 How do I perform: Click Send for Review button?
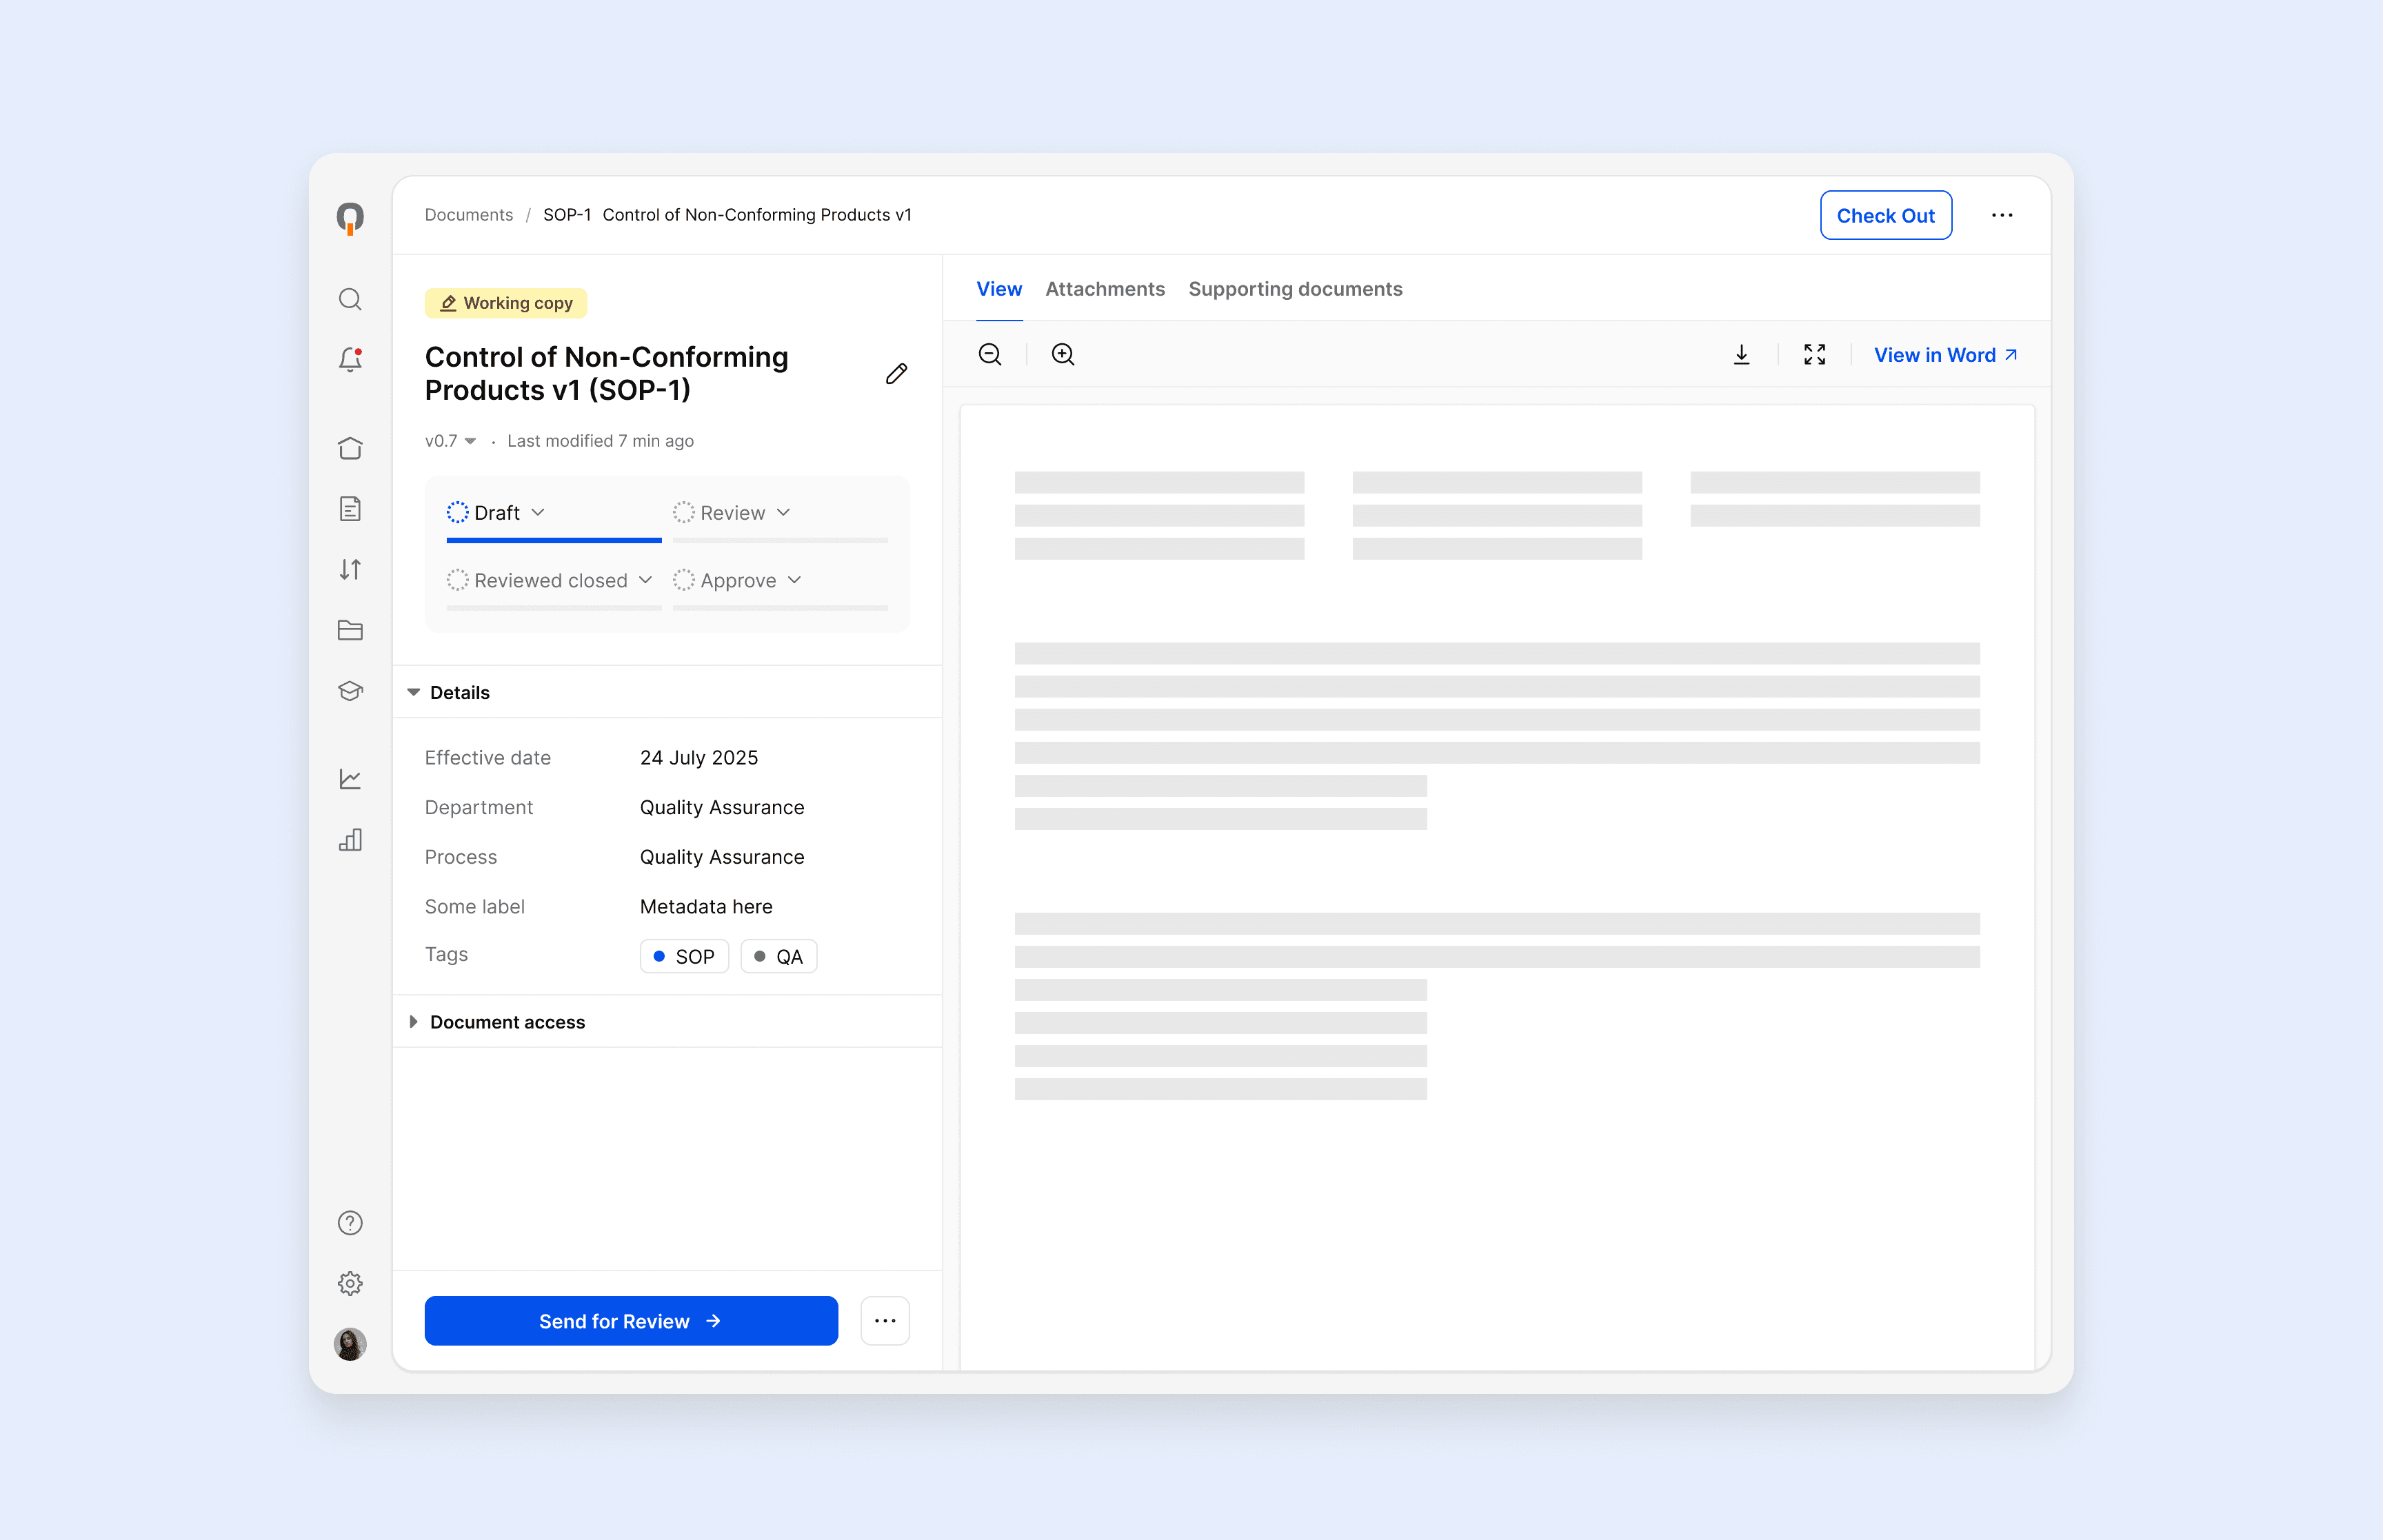[x=631, y=1321]
